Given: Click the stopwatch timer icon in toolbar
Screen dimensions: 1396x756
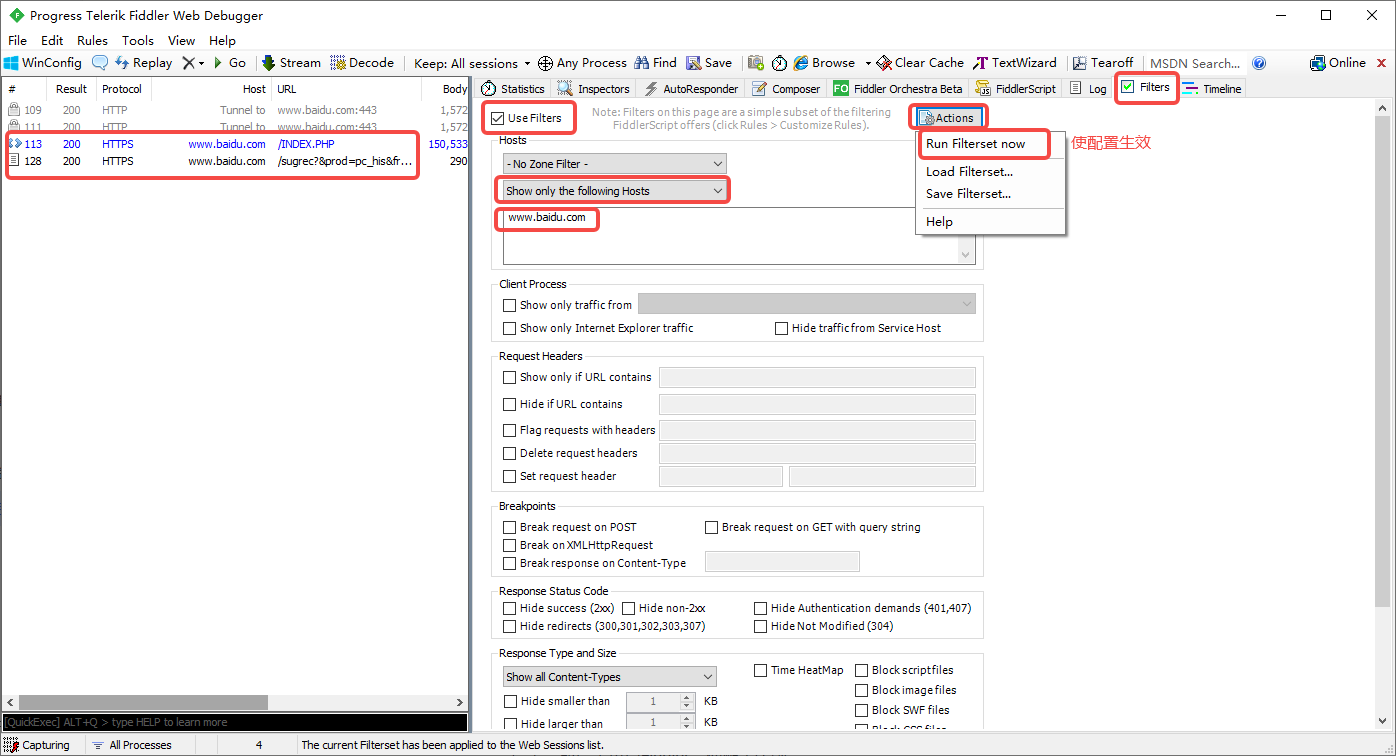Looking at the screenshot, I should [779, 63].
